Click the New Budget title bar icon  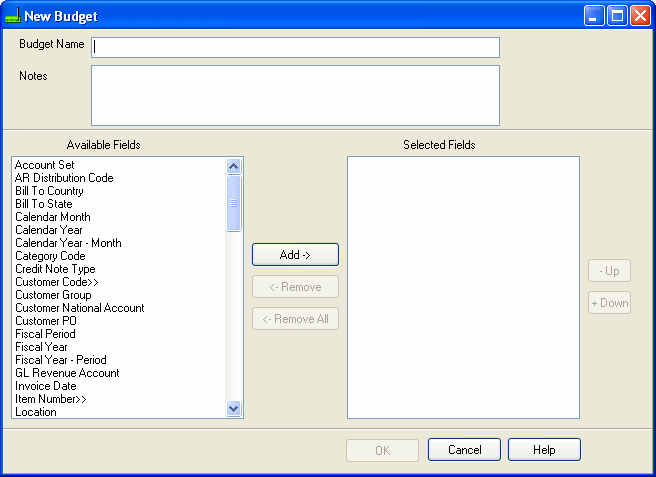coord(13,16)
